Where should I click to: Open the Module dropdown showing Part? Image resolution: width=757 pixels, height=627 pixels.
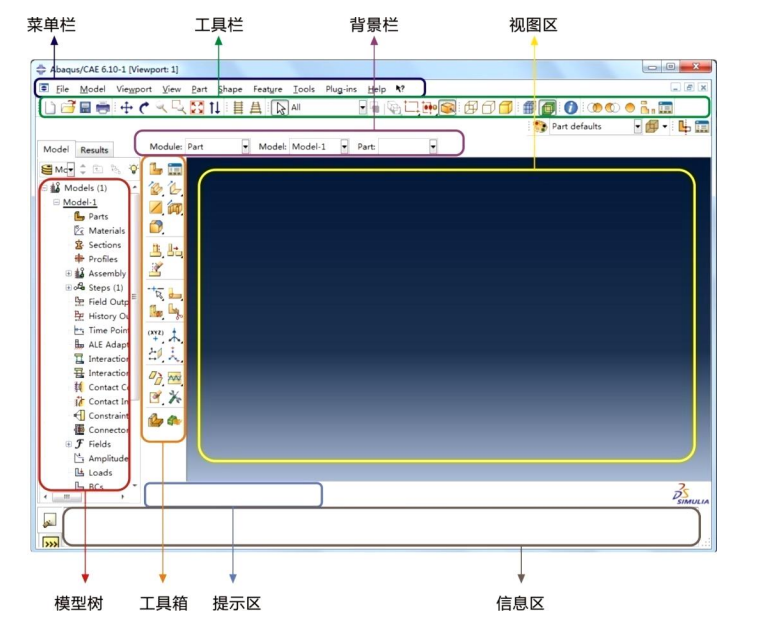point(217,146)
